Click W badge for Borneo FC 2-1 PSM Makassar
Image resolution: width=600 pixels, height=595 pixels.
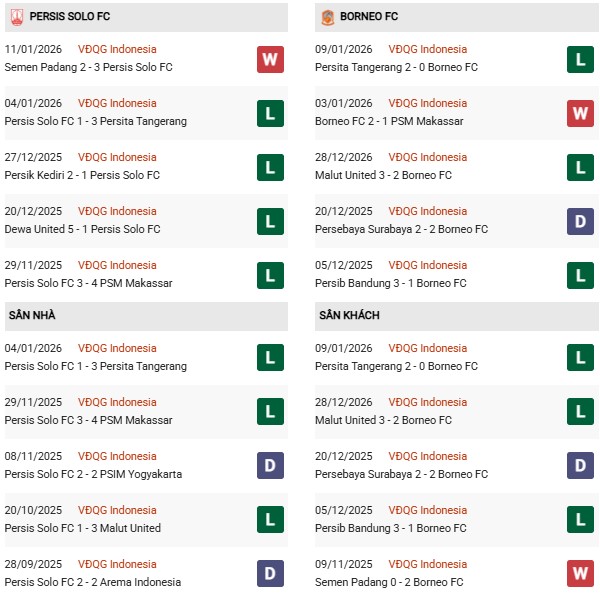(580, 113)
